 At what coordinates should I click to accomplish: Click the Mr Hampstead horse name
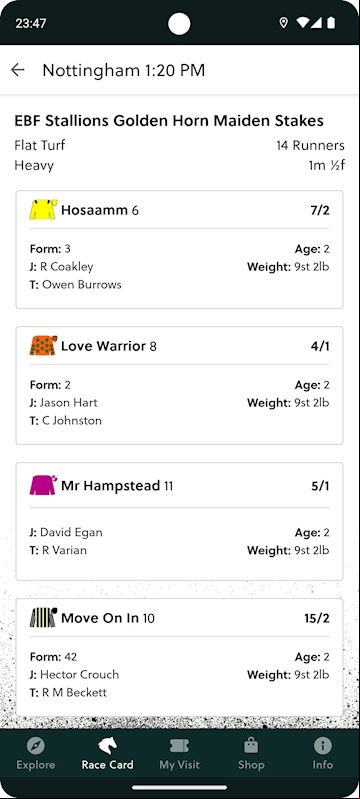coord(111,486)
